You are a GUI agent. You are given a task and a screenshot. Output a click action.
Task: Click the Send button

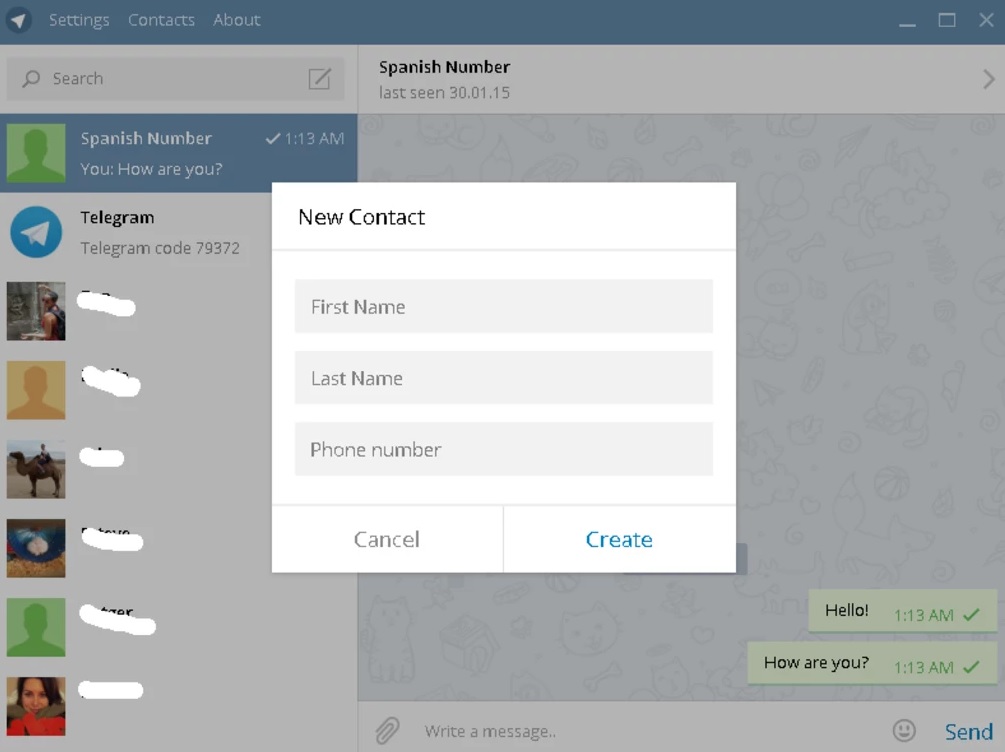tap(968, 731)
